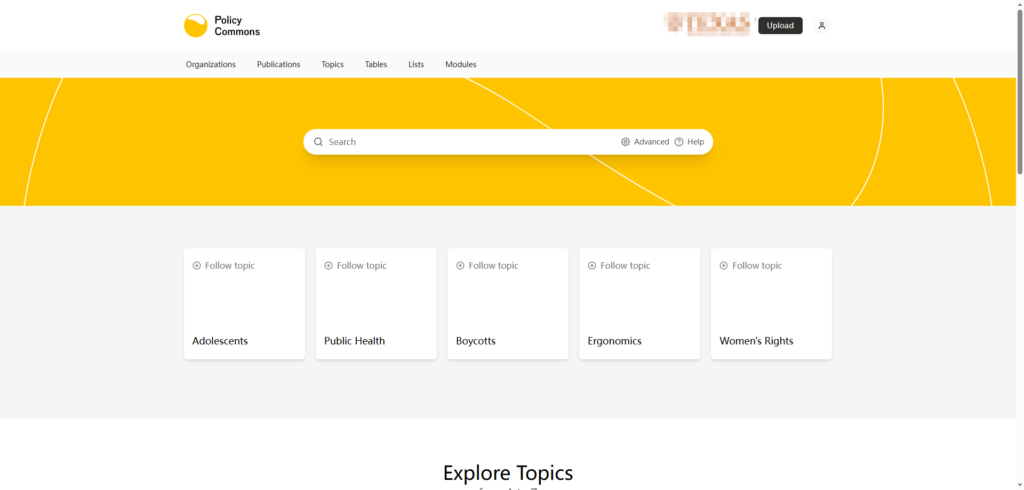Click the plus icon on Boycotts card
Screen dimensions: 1024x490
click(460, 266)
